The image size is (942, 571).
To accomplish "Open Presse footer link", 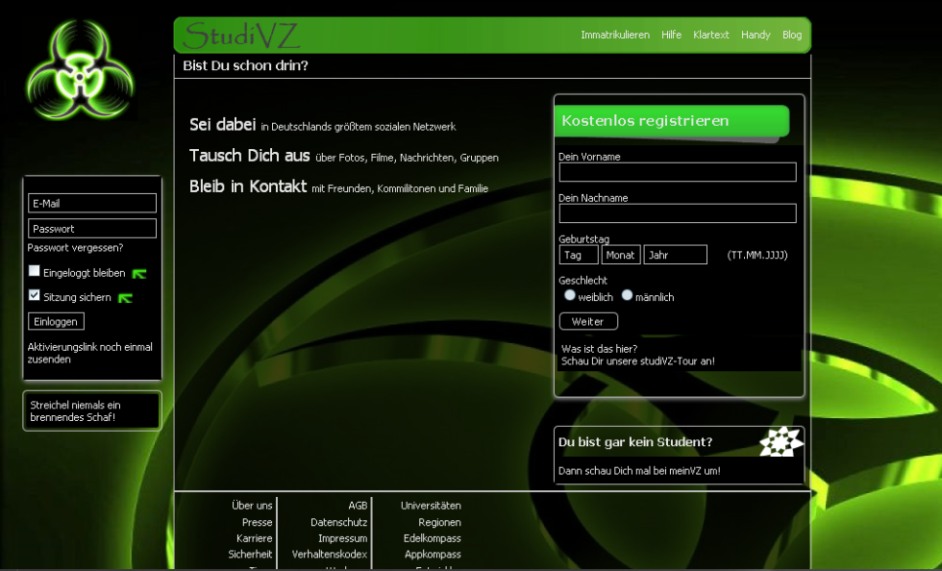I will 257,522.
